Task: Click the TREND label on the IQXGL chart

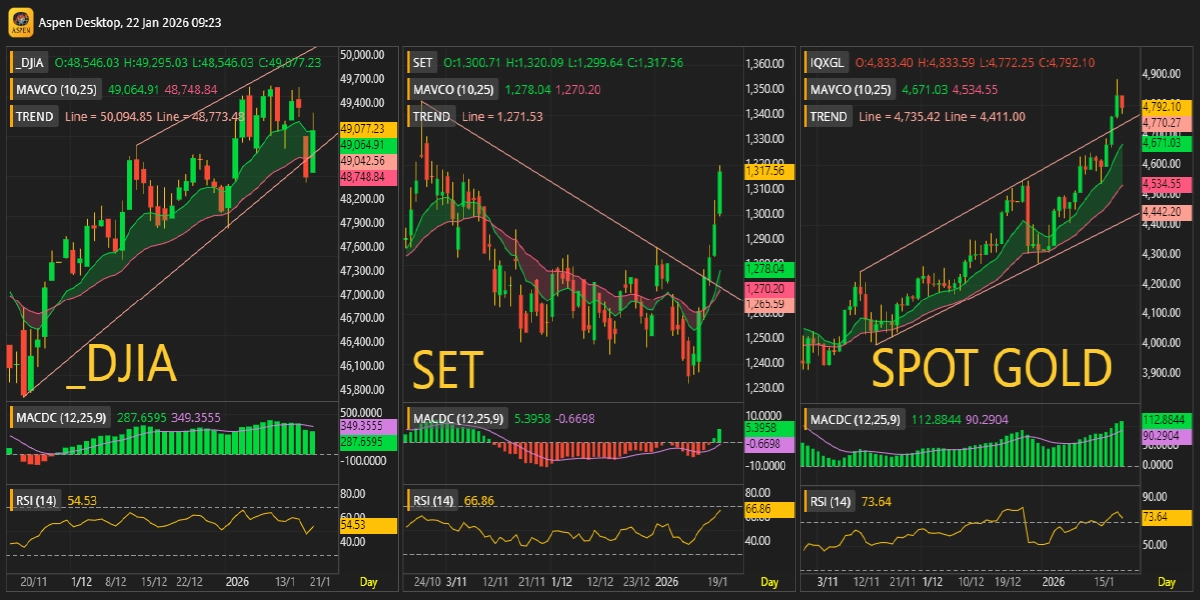Action: point(829,117)
